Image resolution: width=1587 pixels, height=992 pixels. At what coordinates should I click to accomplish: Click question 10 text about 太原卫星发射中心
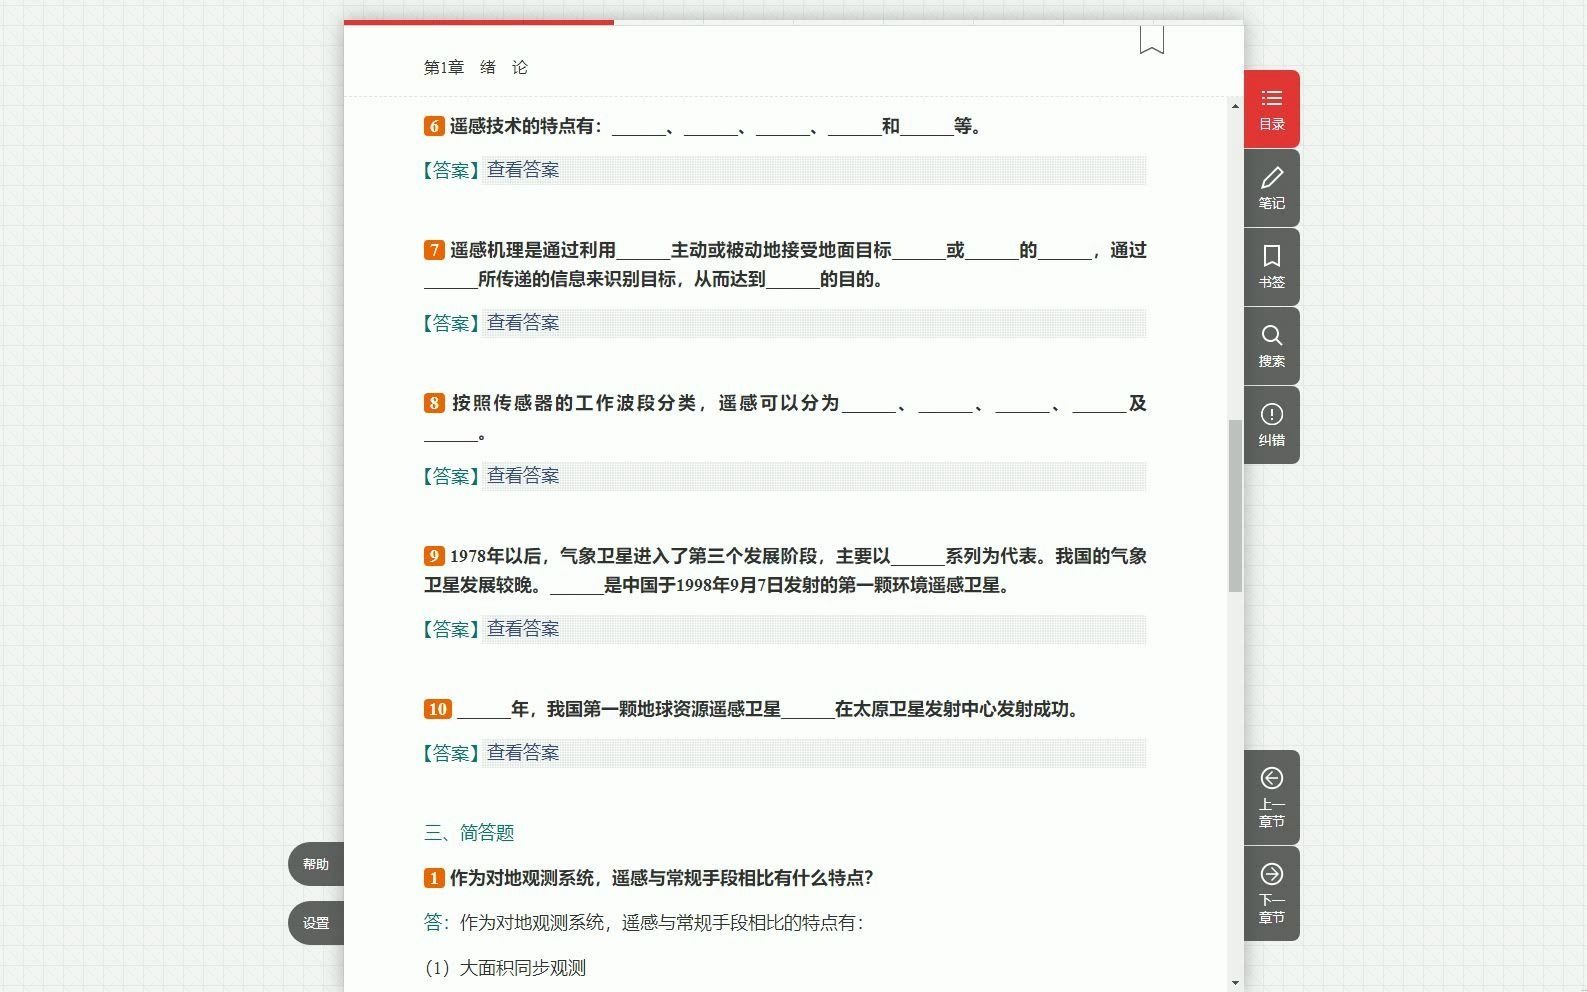pyautogui.click(x=768, y=709)
